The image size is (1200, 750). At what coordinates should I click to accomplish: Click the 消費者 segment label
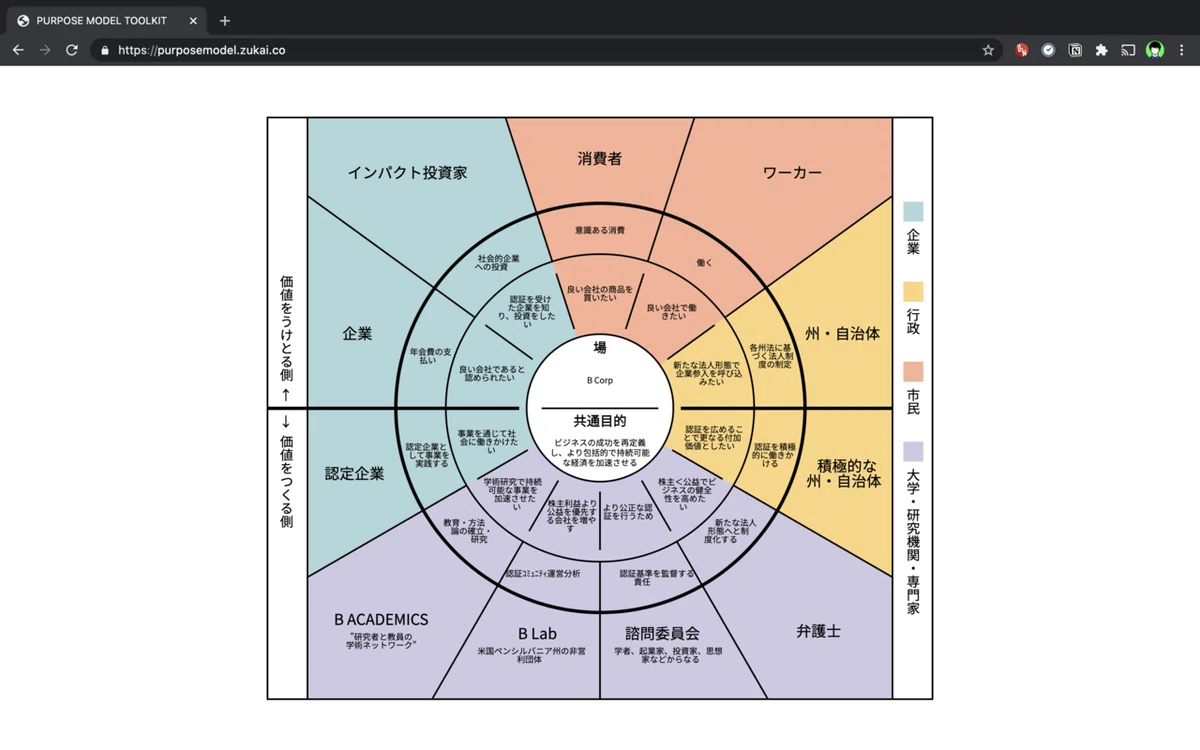600,158
